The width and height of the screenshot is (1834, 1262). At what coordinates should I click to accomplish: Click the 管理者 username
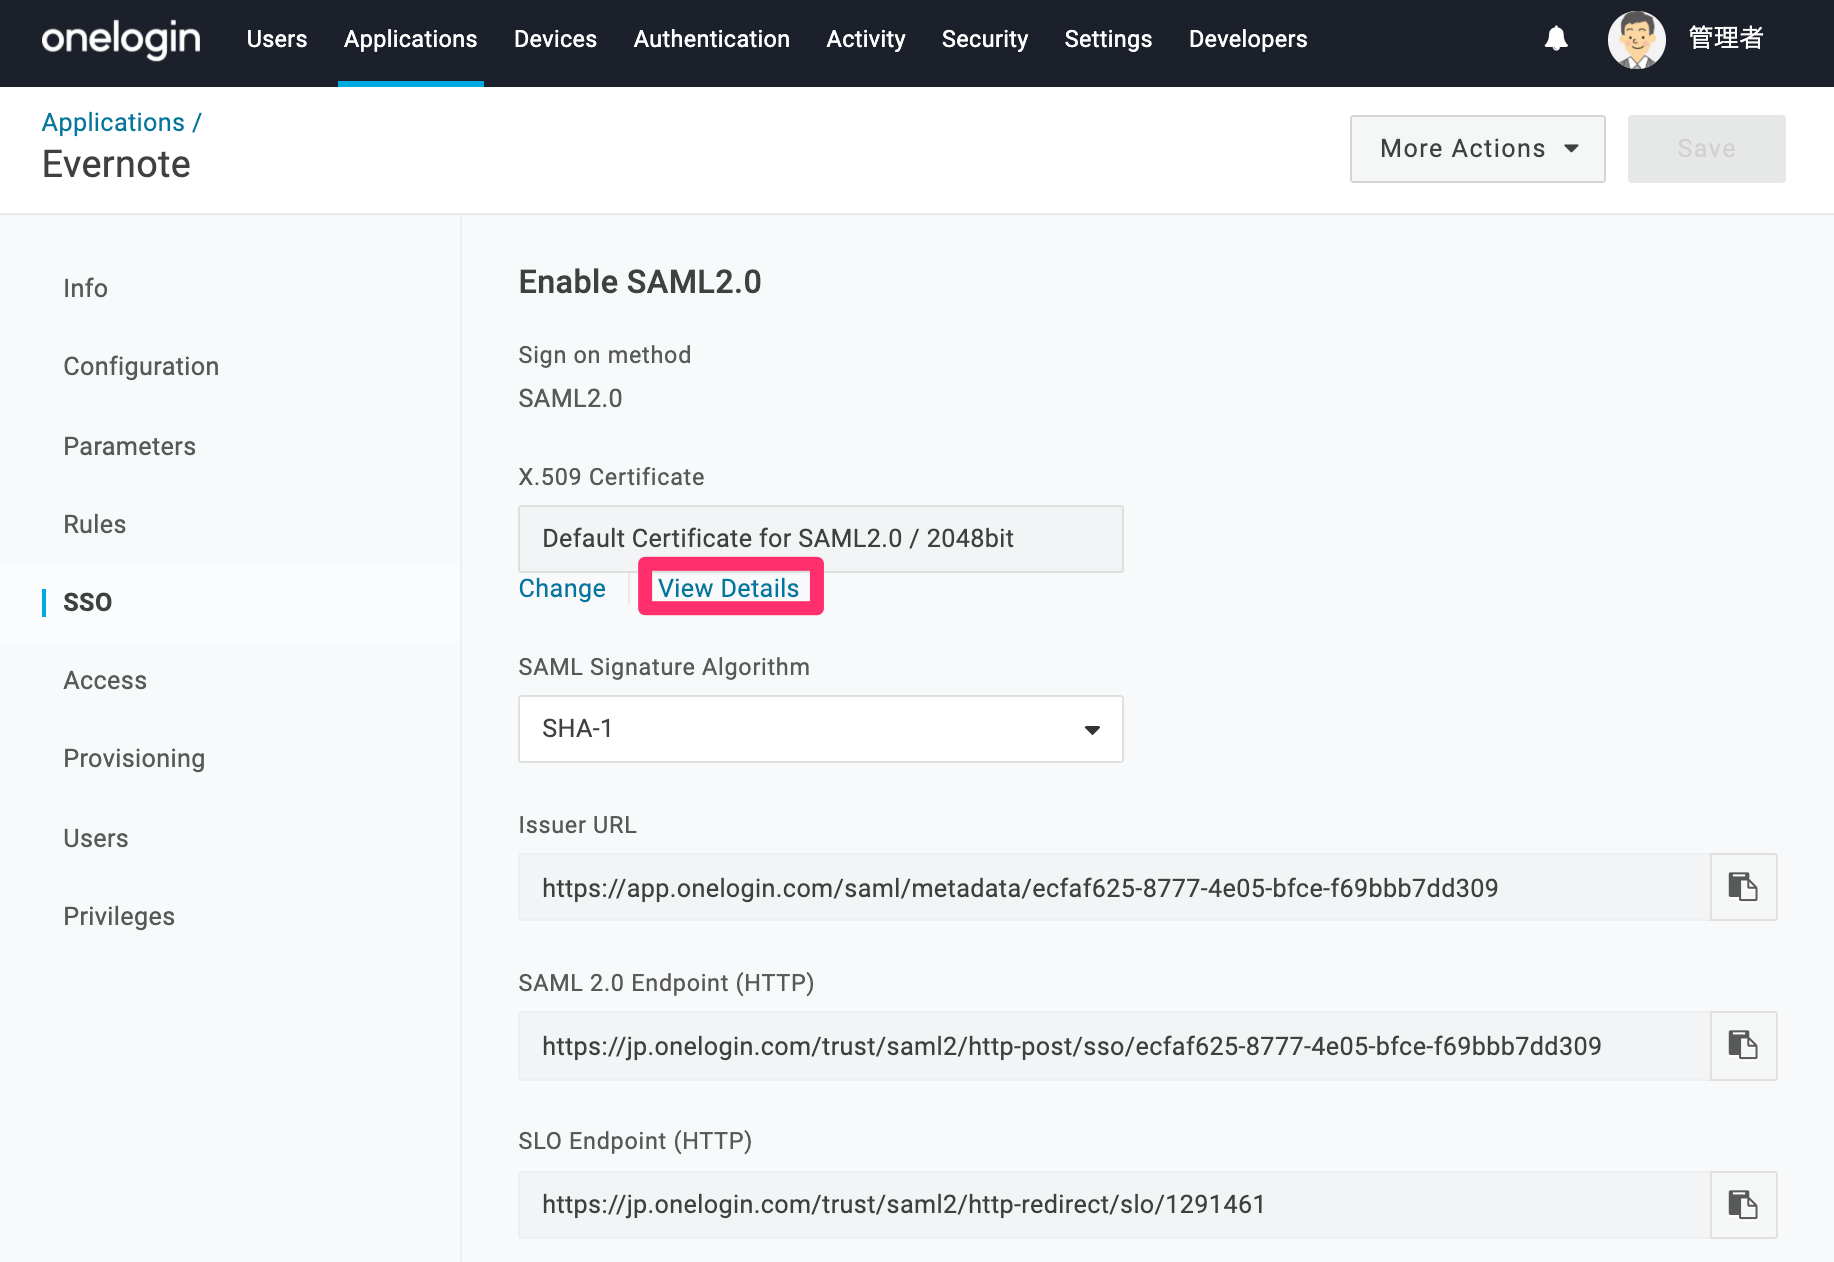point(1725,39)
